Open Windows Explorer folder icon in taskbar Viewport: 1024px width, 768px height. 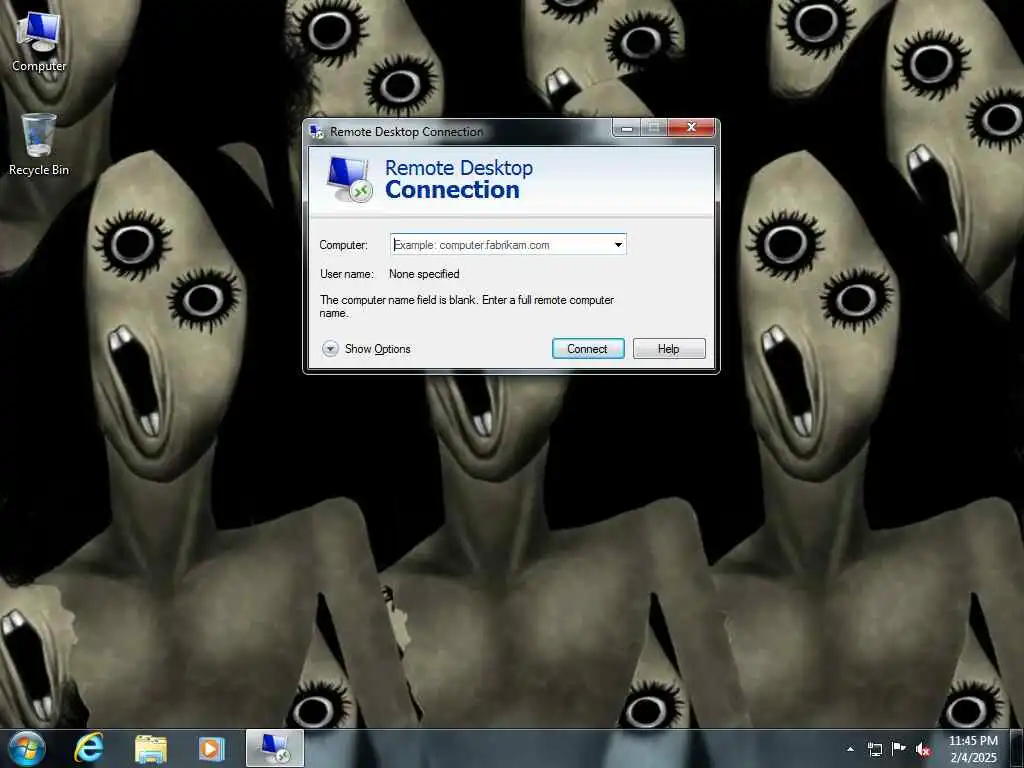tap(150, 749)
